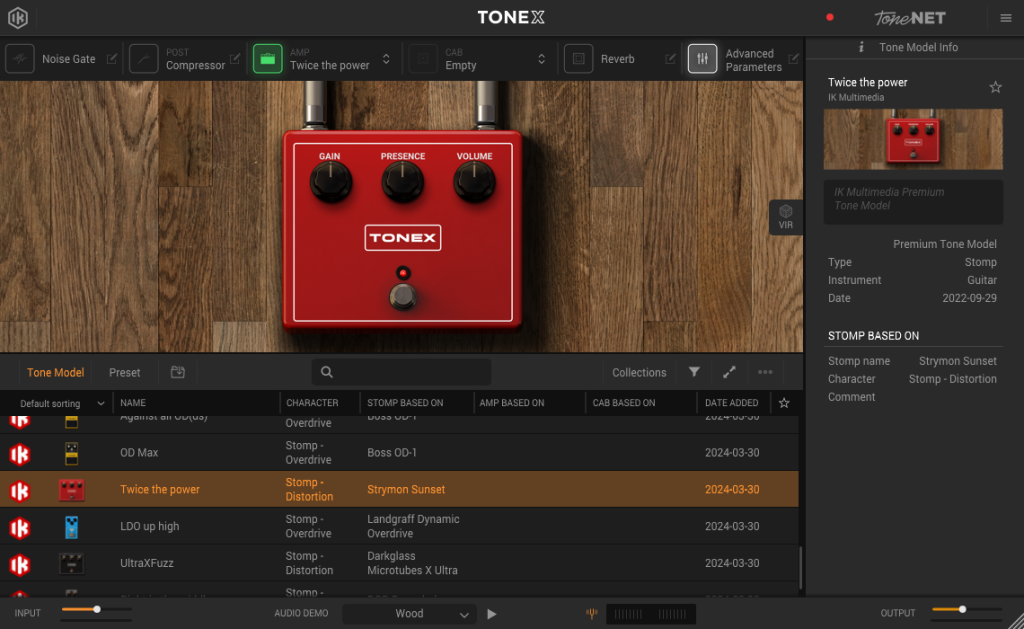Image resolution: width=1024 pixels, height=629 pixels.
Task: Play the audio demo
Action: (x=492, y=614)
